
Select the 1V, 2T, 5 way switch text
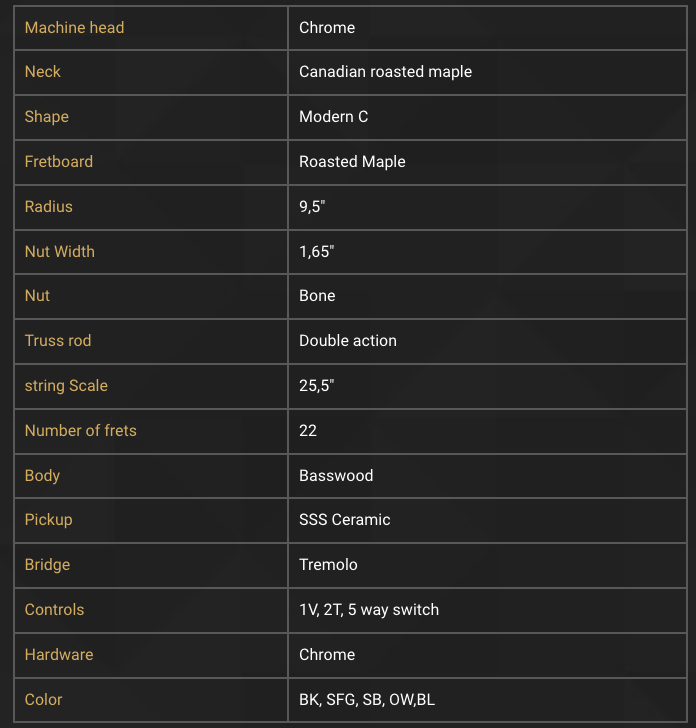coord(369,610)
